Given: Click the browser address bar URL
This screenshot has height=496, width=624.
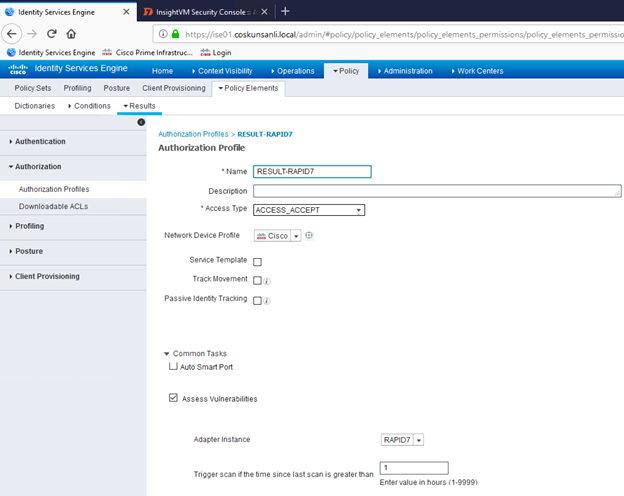Looking at the screenshot, I should tap(404, 34).
